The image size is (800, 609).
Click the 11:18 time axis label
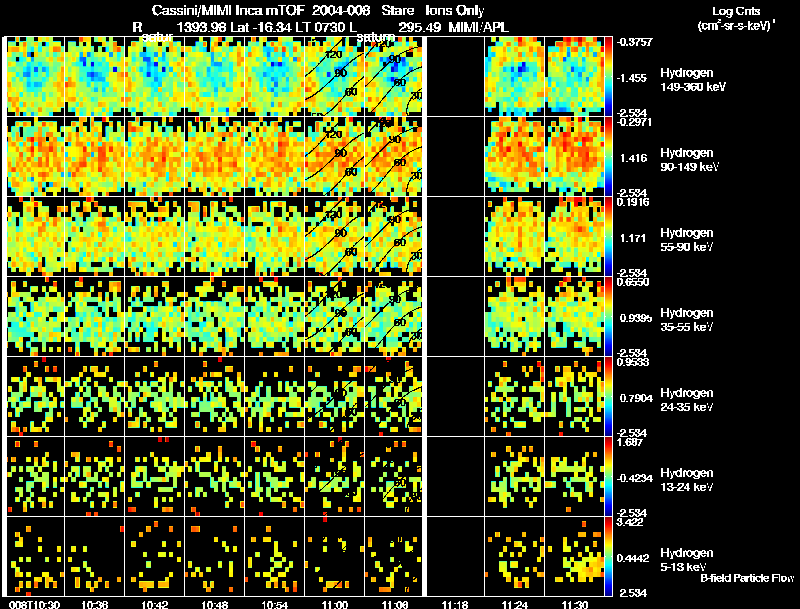(455, 604)
